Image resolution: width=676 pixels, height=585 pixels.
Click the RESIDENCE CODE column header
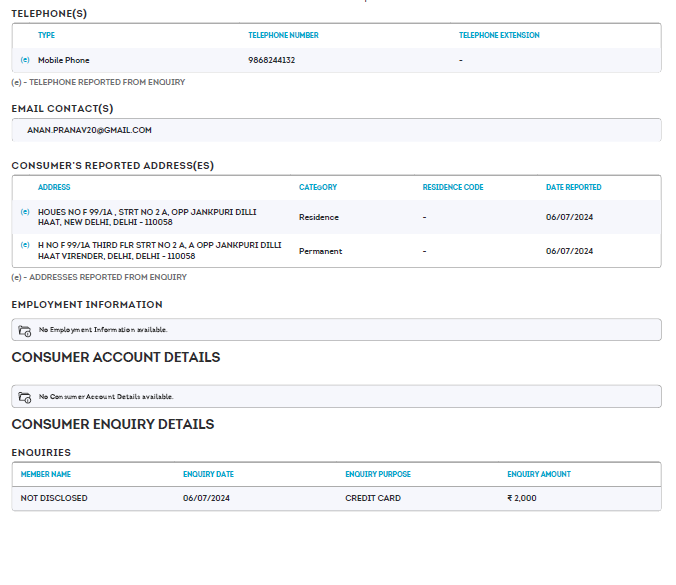pyautogui.click(x=453, y=187)
